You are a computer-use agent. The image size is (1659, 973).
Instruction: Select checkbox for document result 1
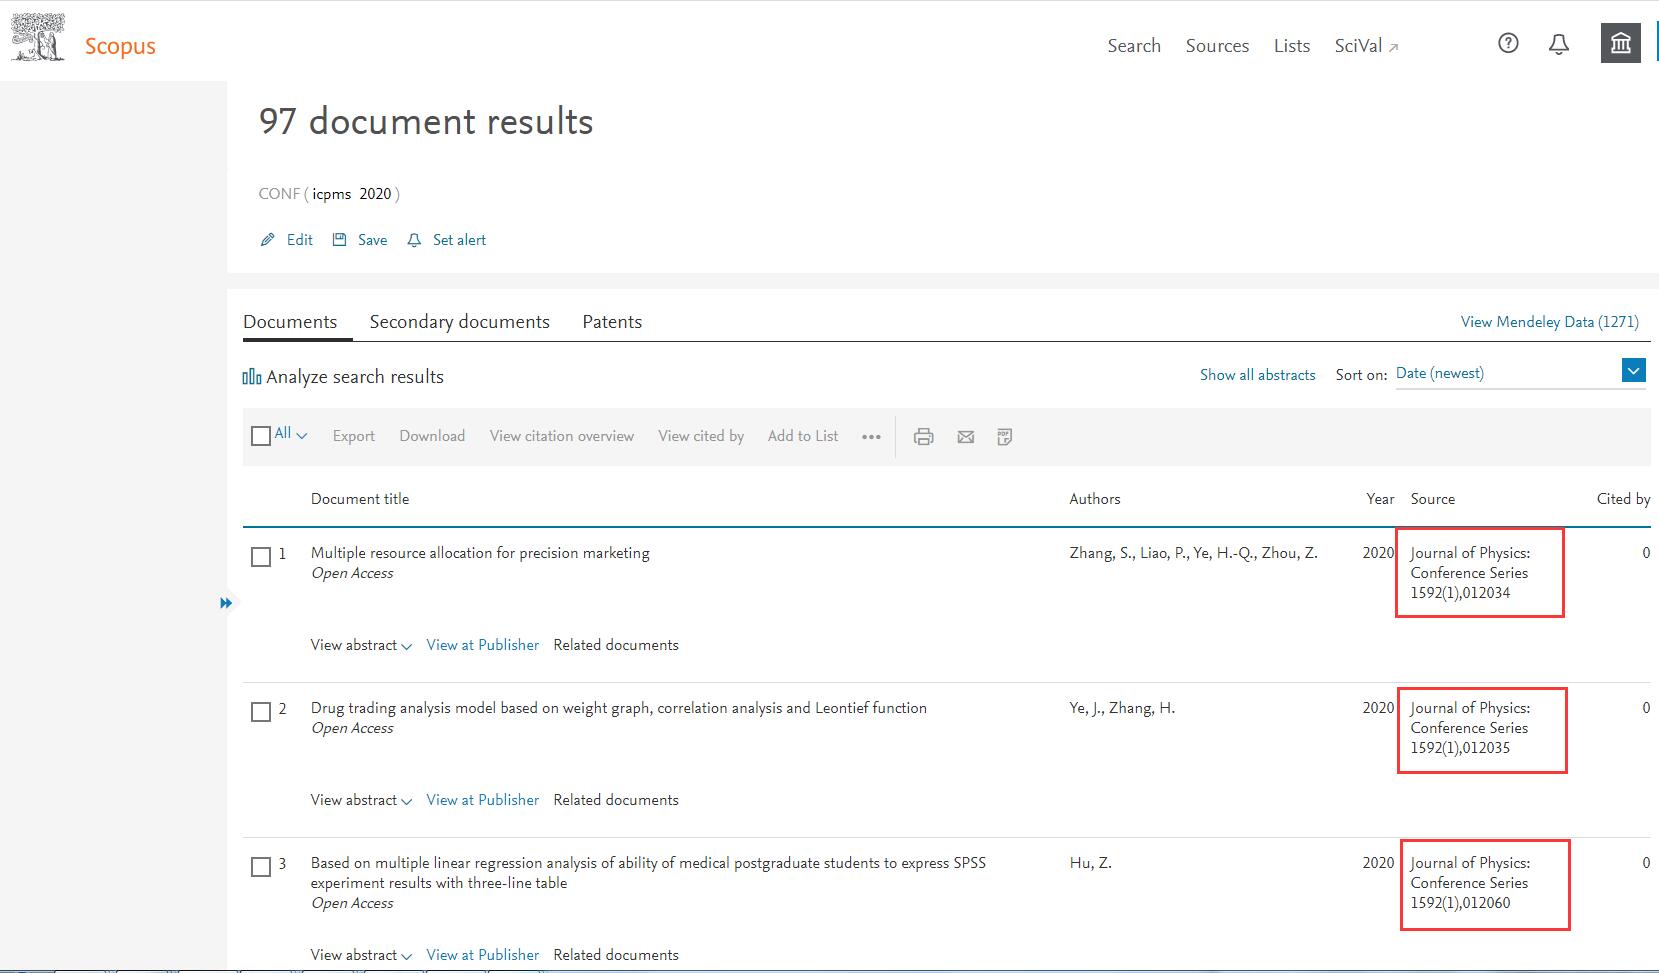[x=261, y=557]
